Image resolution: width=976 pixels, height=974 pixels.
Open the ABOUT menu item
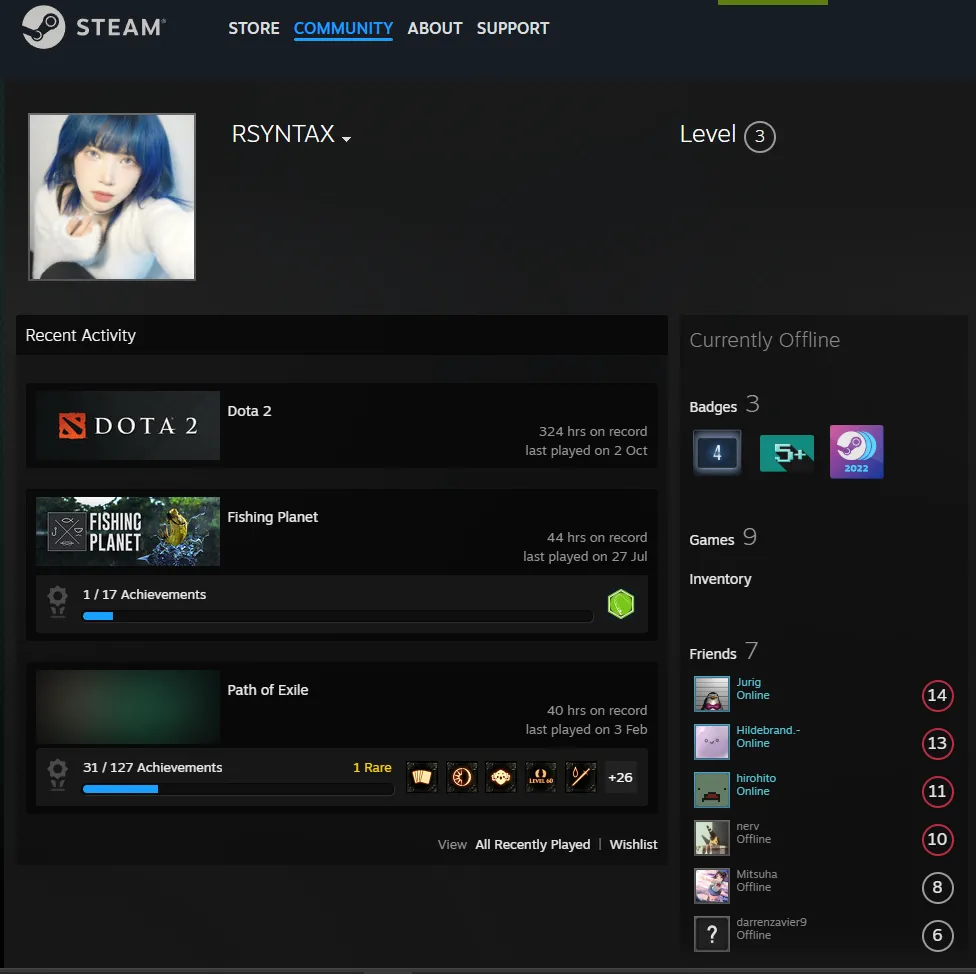[x=434, y=28]
